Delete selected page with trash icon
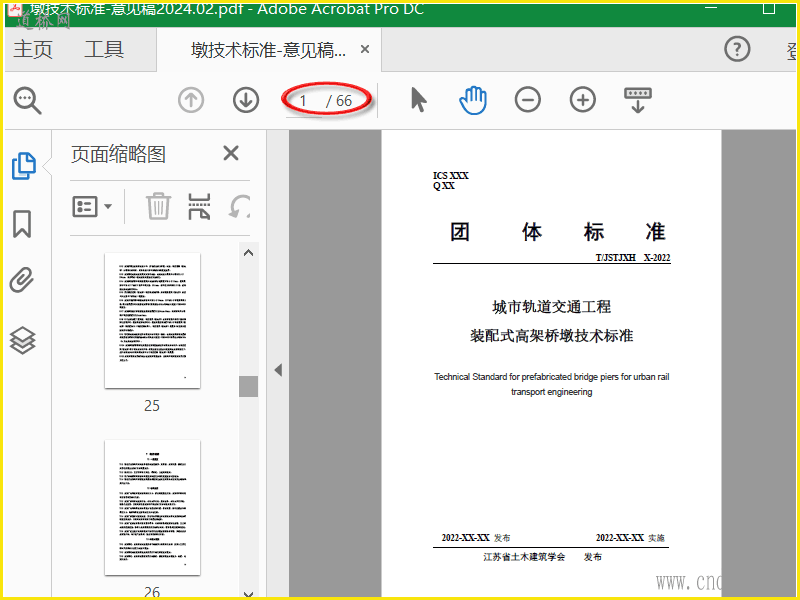This screenshot has height=600, width=800. point(158,206)
